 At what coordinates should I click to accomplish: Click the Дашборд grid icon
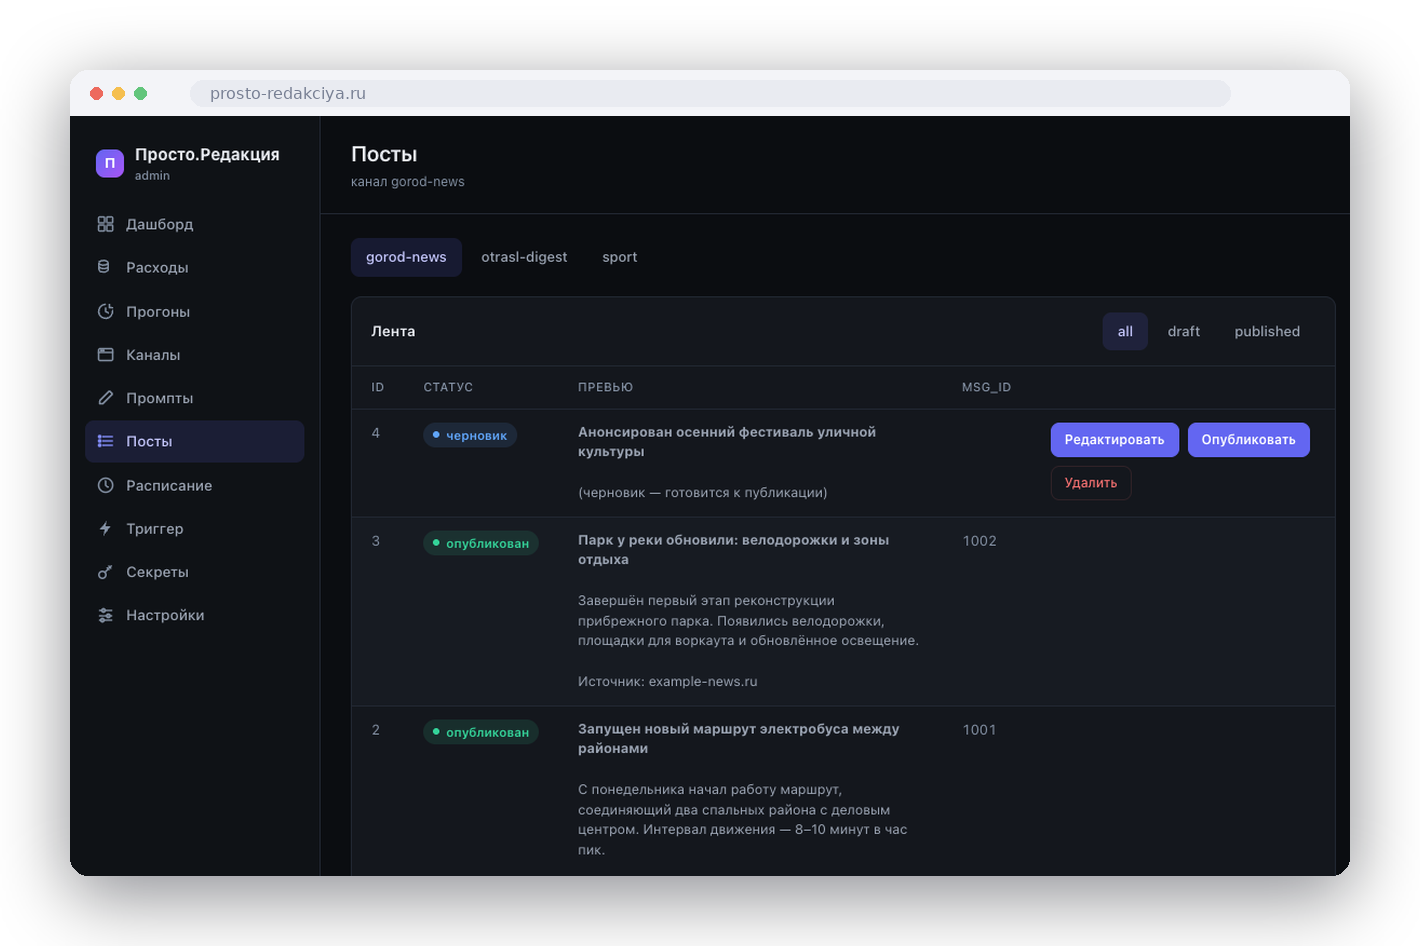point(105,224)
